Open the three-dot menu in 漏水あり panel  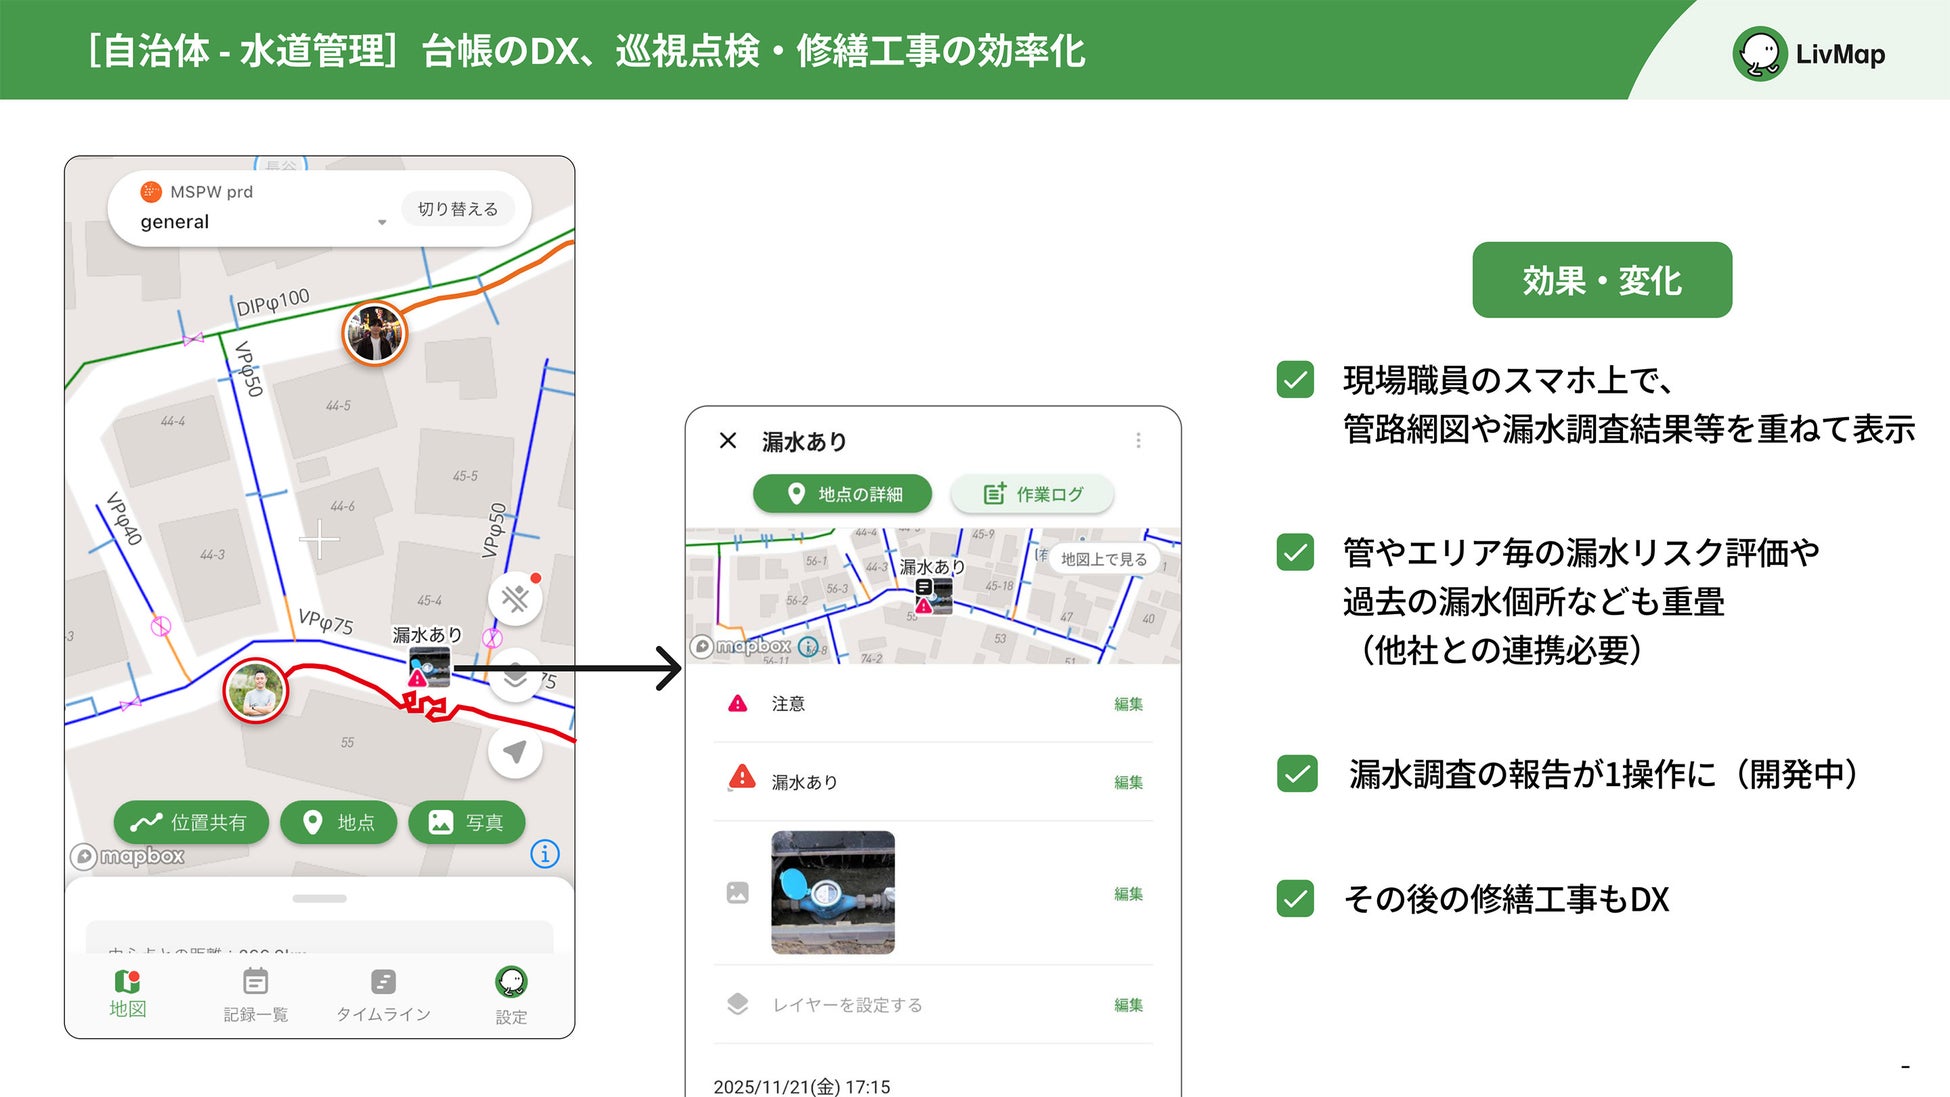pyautogui.click(x=1138, y=441)
